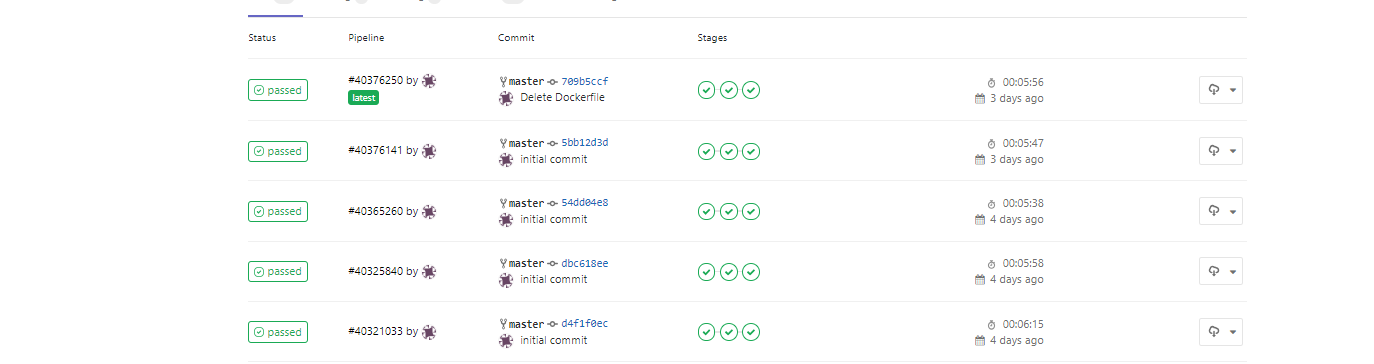The height and width of the screenshot is (364, 1374).
Task: Open initial commit message of commit 5bb12d3d
Action: pos(554,159)
